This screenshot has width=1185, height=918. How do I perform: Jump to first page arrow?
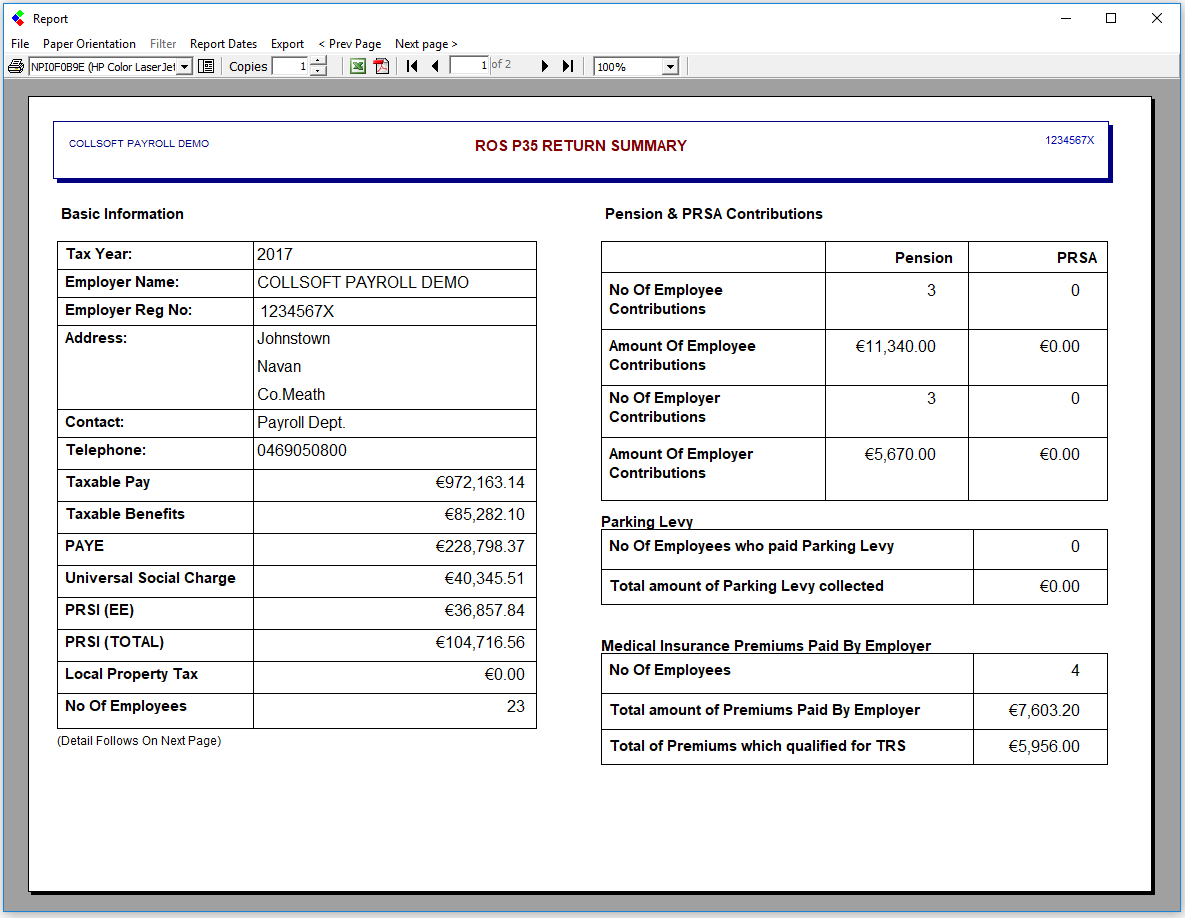(x=412, y=66)
